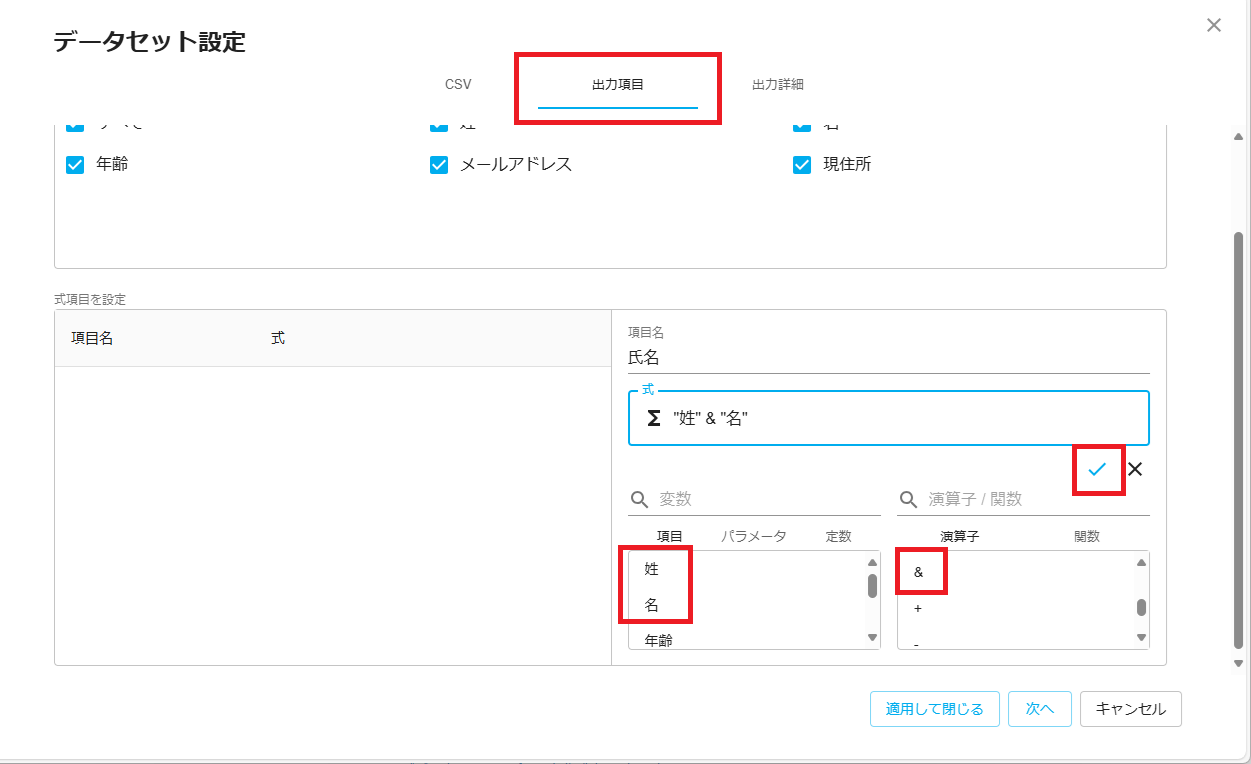
Task: Switch to the 関数 tab
Action: pos(1086,536)
